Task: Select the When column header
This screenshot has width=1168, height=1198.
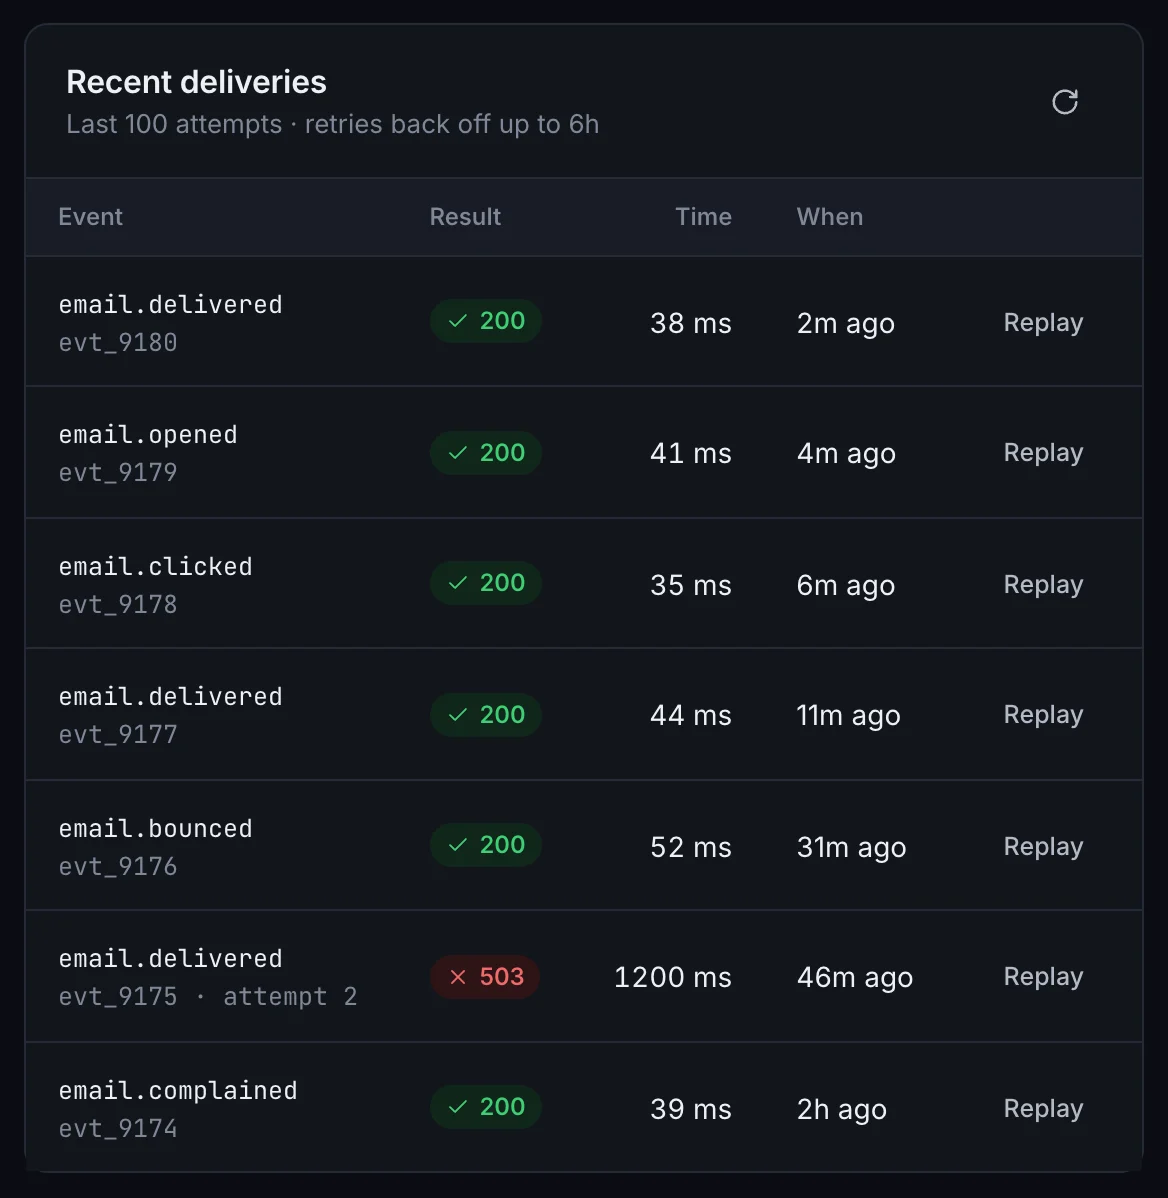Action: coord(830,217)
